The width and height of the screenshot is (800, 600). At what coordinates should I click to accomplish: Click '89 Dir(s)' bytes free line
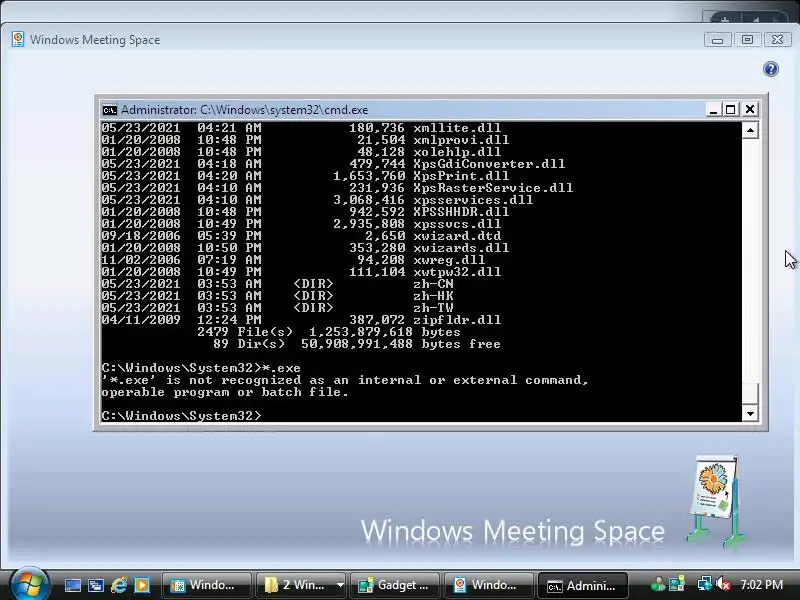coord(357,344)
